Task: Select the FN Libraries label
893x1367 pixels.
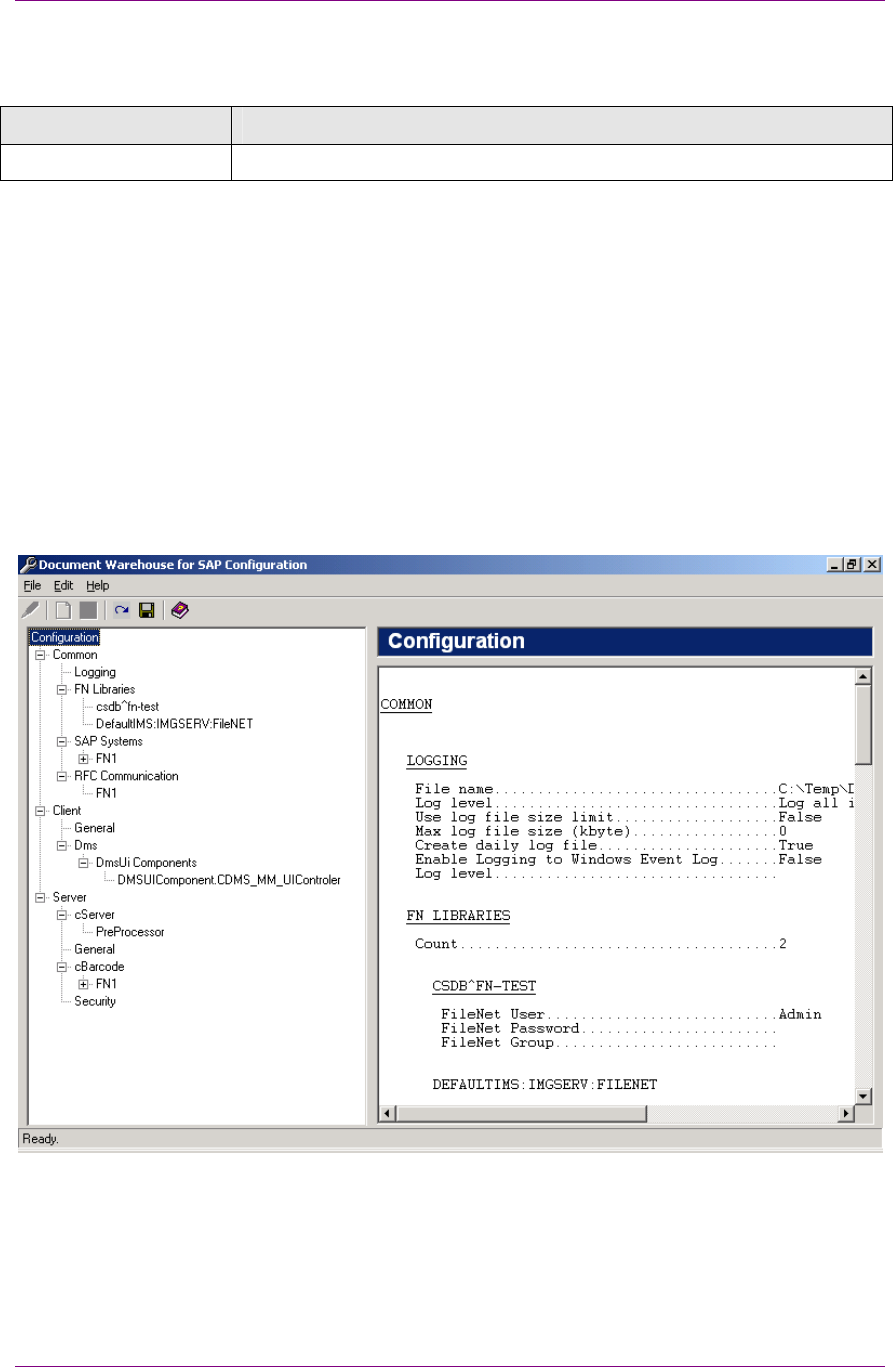Action: pos(104,689)
